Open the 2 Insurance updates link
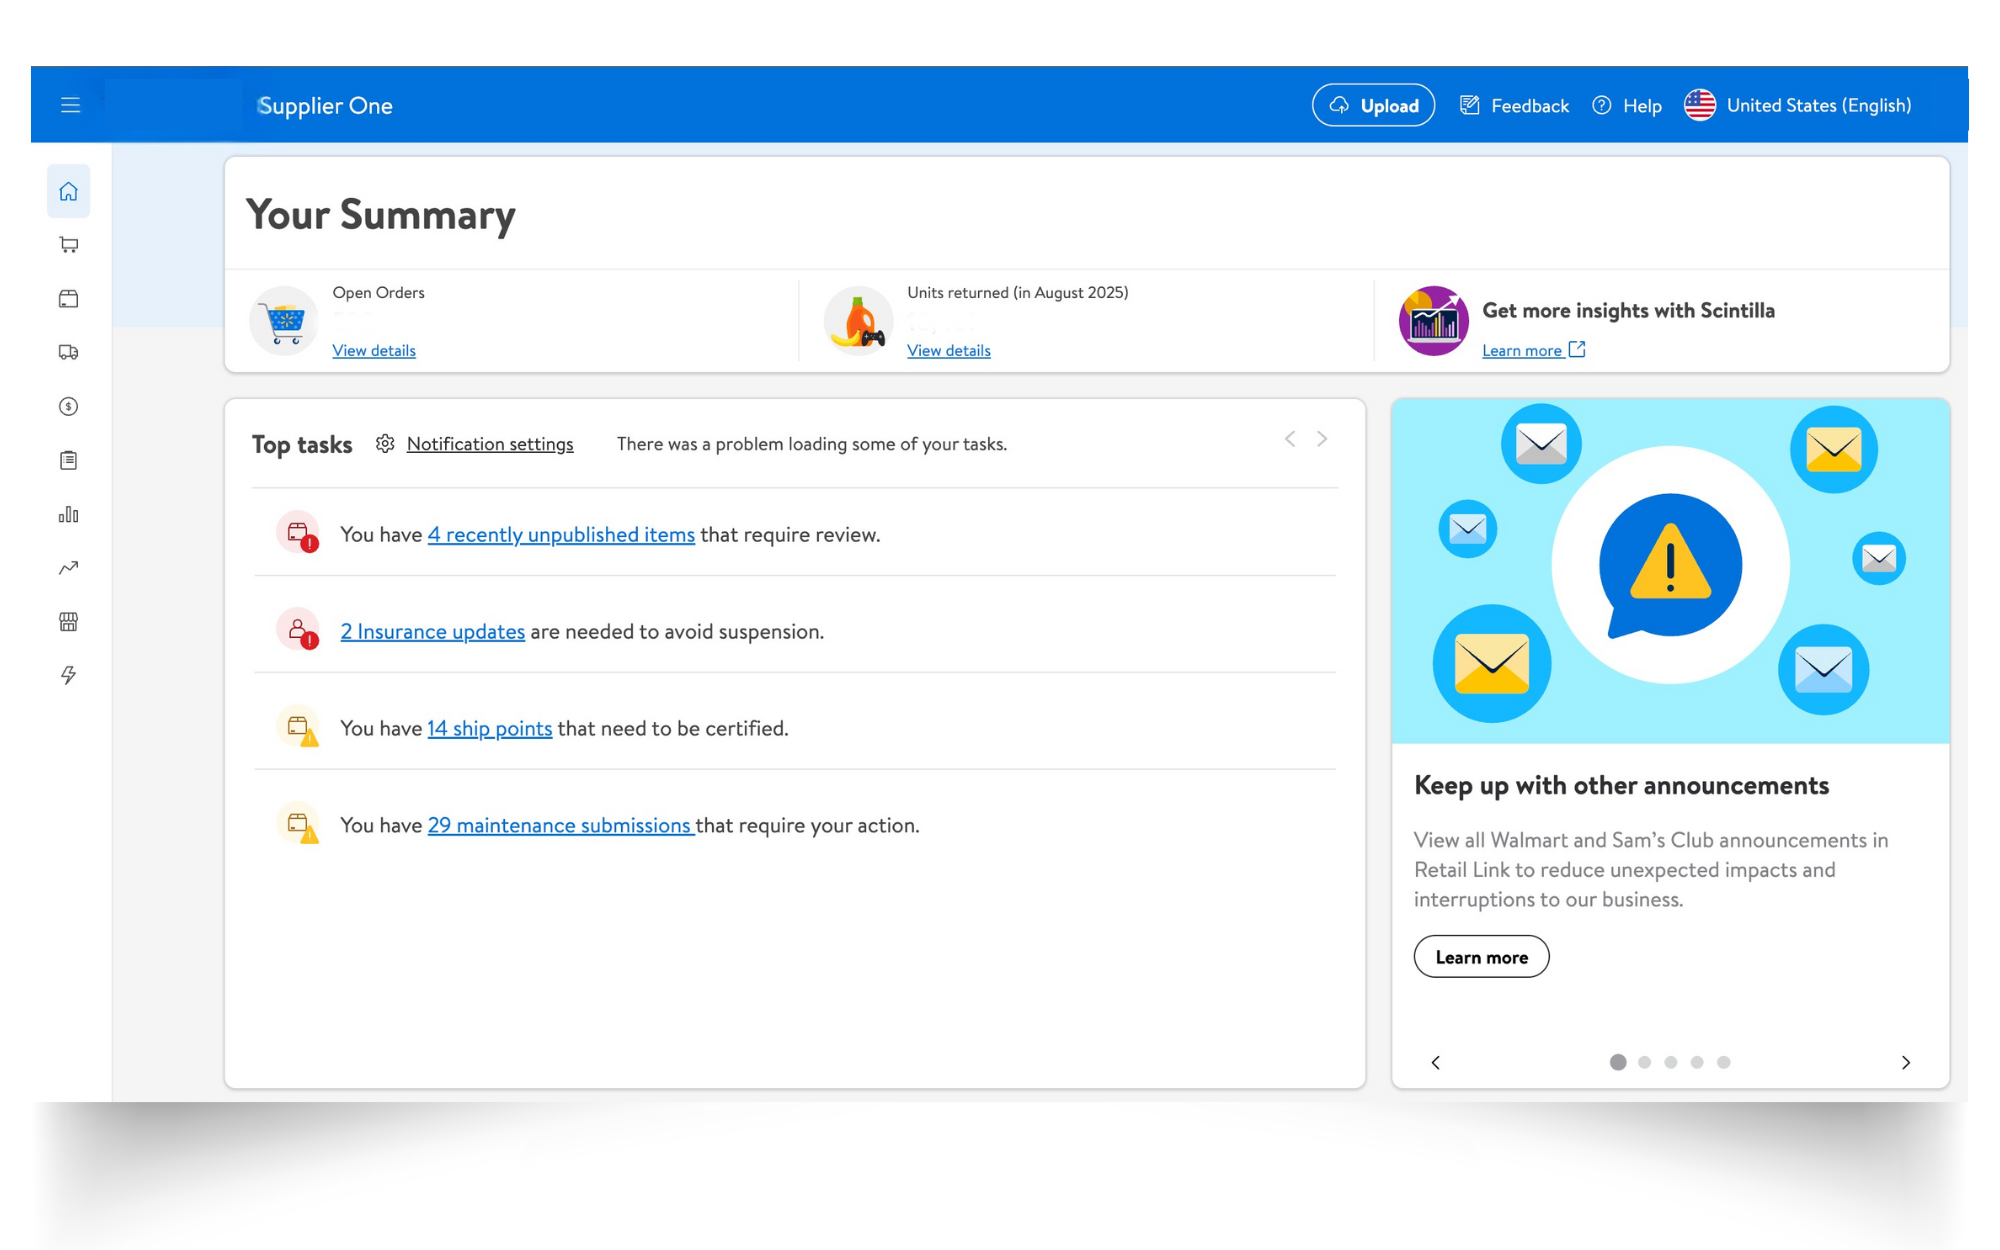Viewport: 2000px width, 1250px height. pos(432,632)
